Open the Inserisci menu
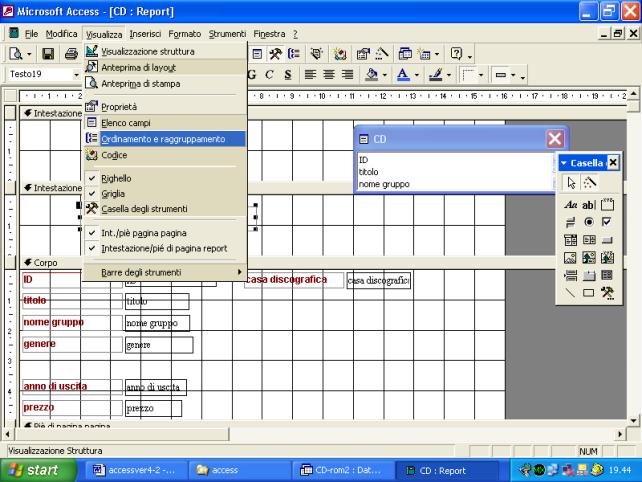Viewport: 642px width, 482px height. 145,34
